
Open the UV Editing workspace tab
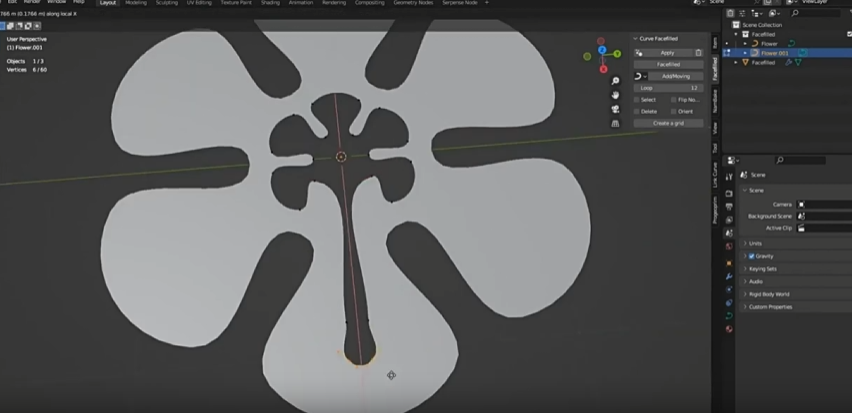(x=201, y=3)
